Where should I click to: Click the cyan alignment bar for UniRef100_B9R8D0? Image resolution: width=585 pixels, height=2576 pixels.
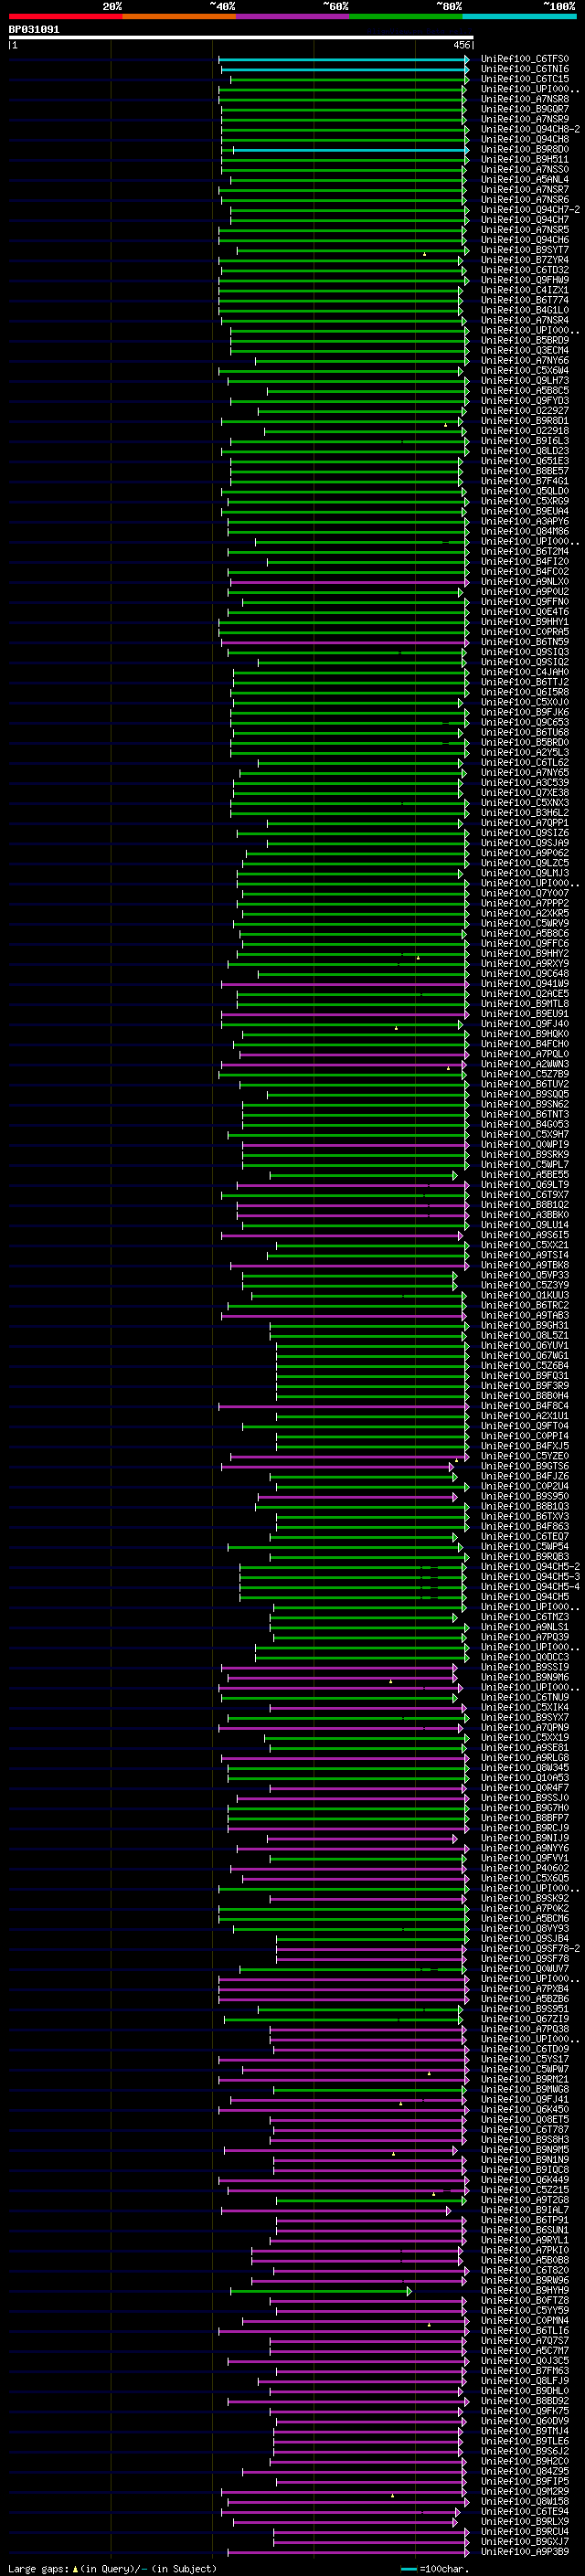(x=351, y=150)
